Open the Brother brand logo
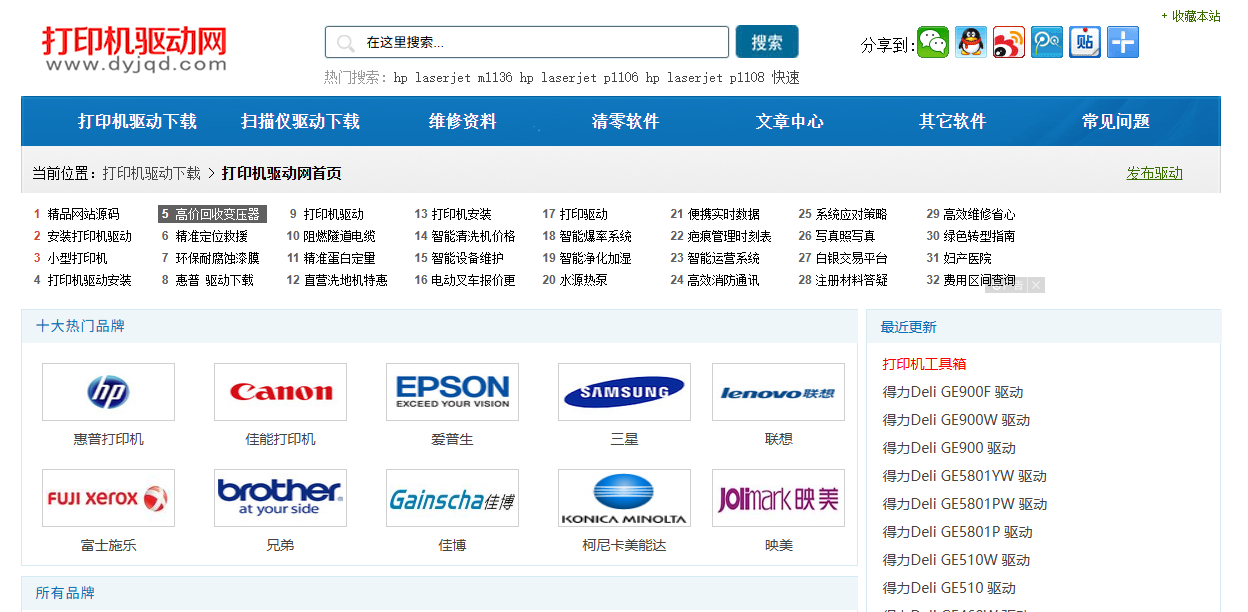 [x=280, y=498]
